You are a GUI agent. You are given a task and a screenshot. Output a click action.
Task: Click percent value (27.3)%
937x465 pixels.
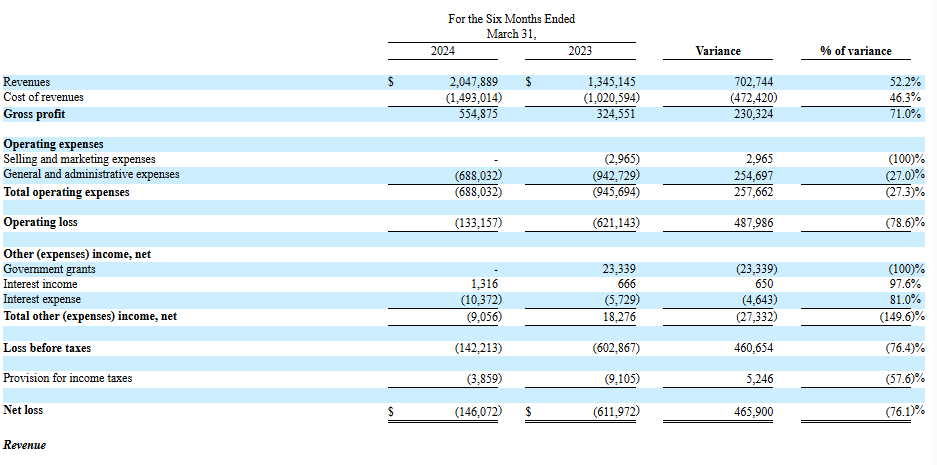point(905,192)
